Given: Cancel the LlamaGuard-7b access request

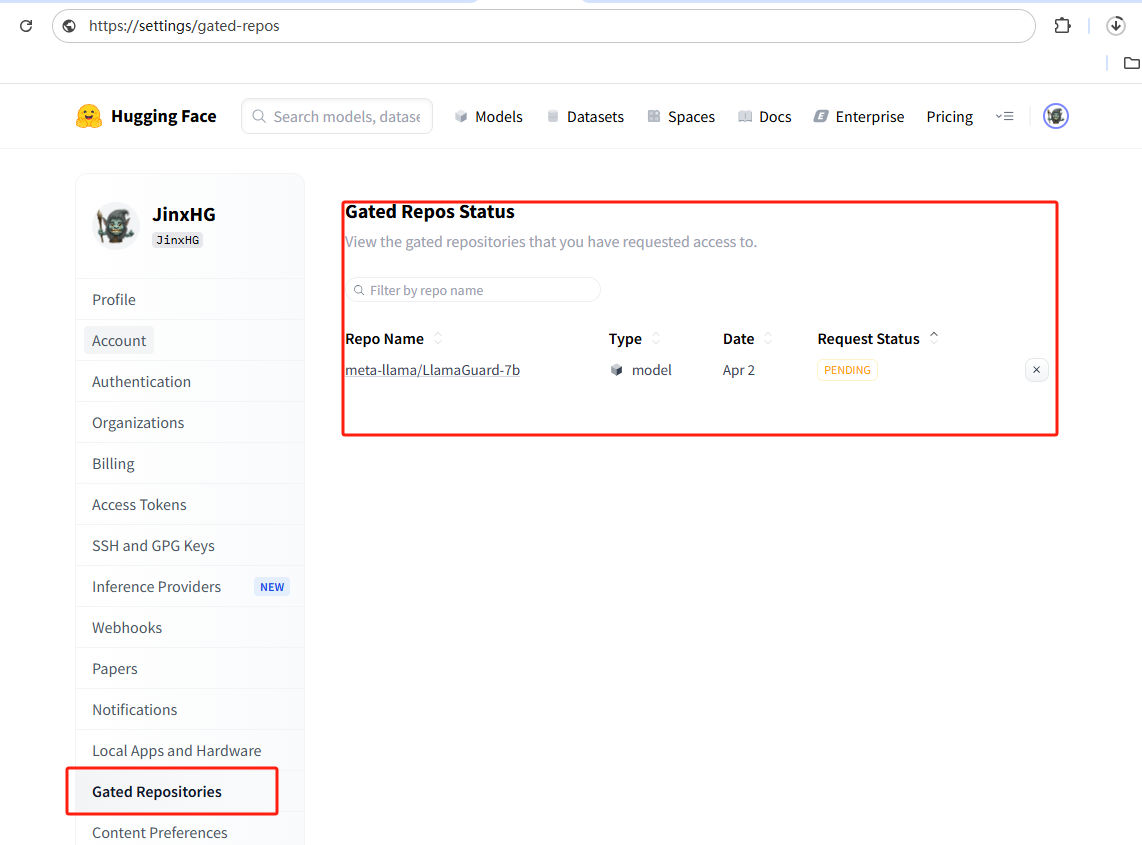Looking at the screenshot, I should click(1036, 370).
